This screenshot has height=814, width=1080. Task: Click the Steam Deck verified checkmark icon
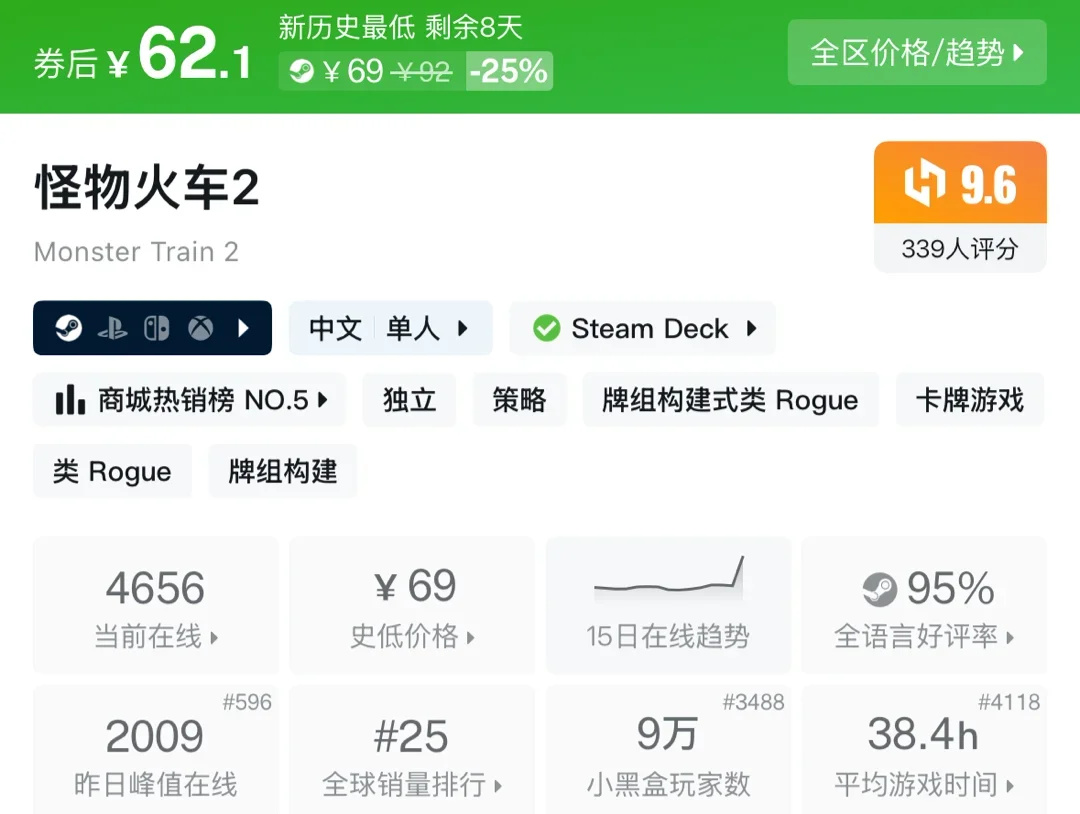click(546, 328)
